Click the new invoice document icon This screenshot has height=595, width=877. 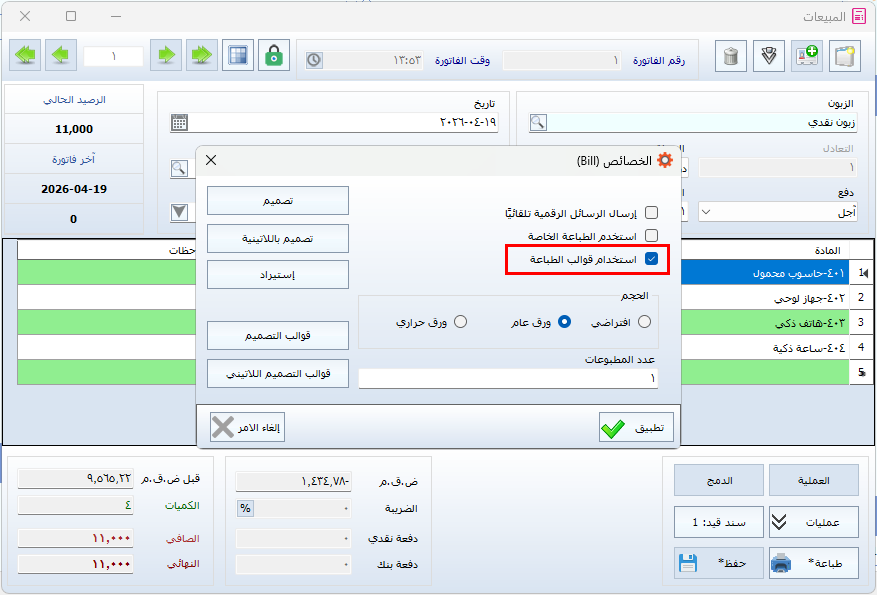point(846,56)
